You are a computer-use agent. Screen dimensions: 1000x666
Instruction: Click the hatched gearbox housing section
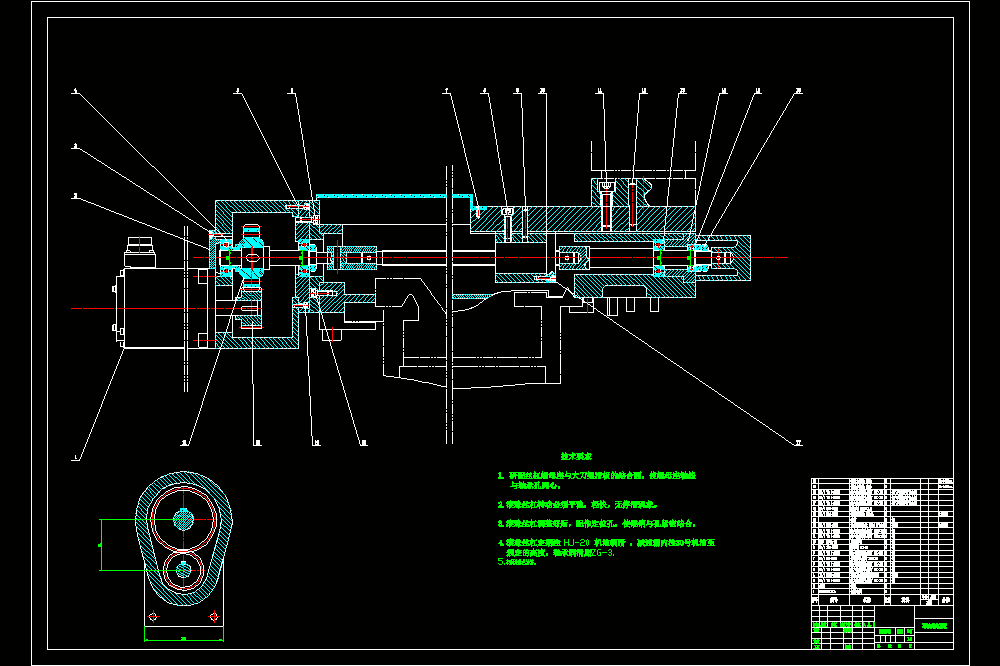click(x=258, y=274)
